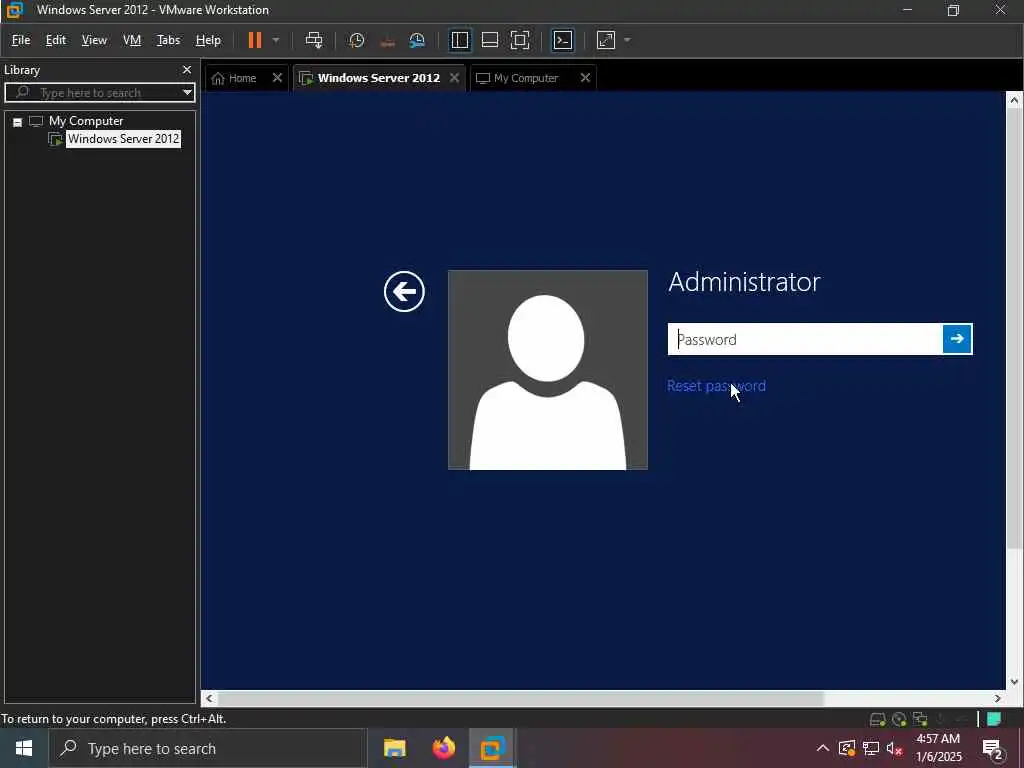Open the View menu
The width and height of the screenshot is (1024, 768).
[x=94, y=40]
